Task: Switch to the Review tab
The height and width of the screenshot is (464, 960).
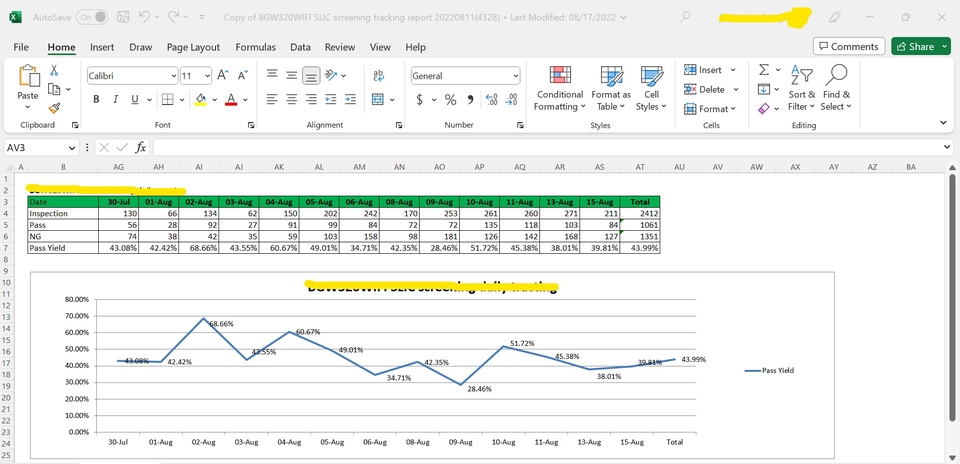Action: 340,47
